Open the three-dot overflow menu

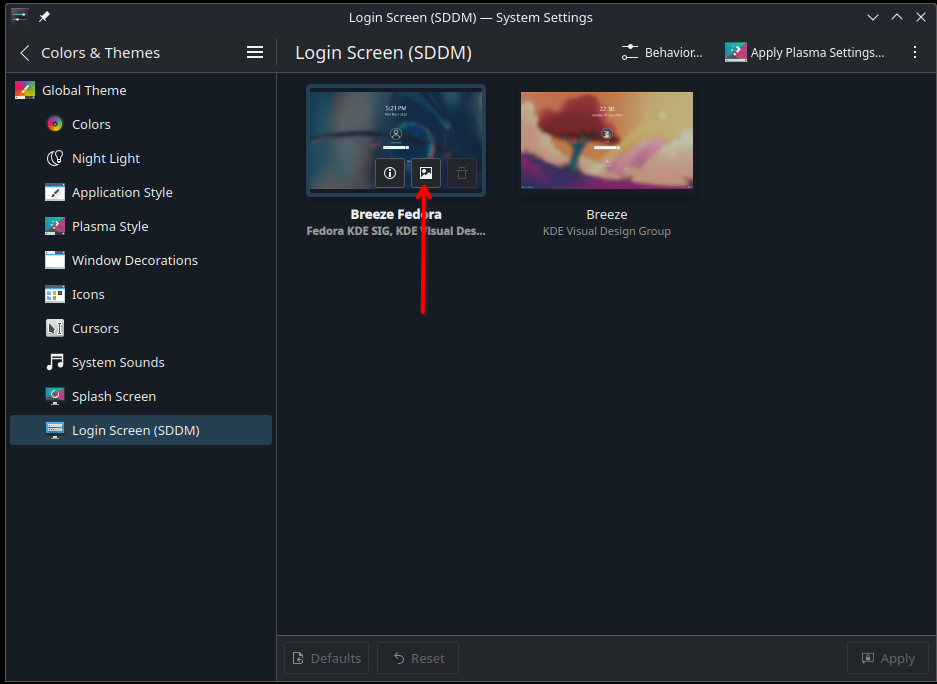tap(914, 53)
